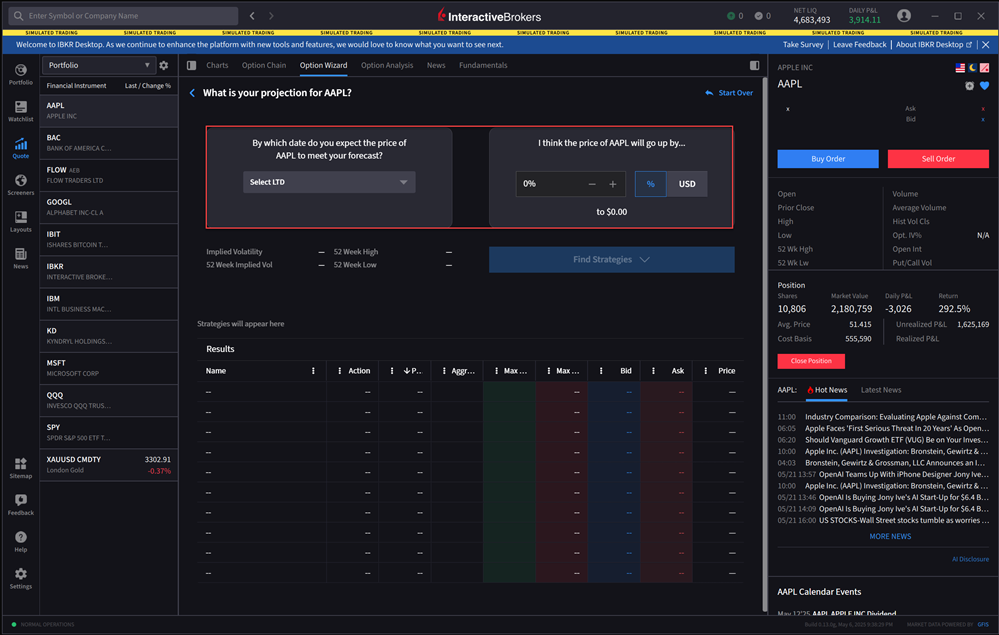
Task: Open the portfolio list gear settings
Action: coord(164,65)
